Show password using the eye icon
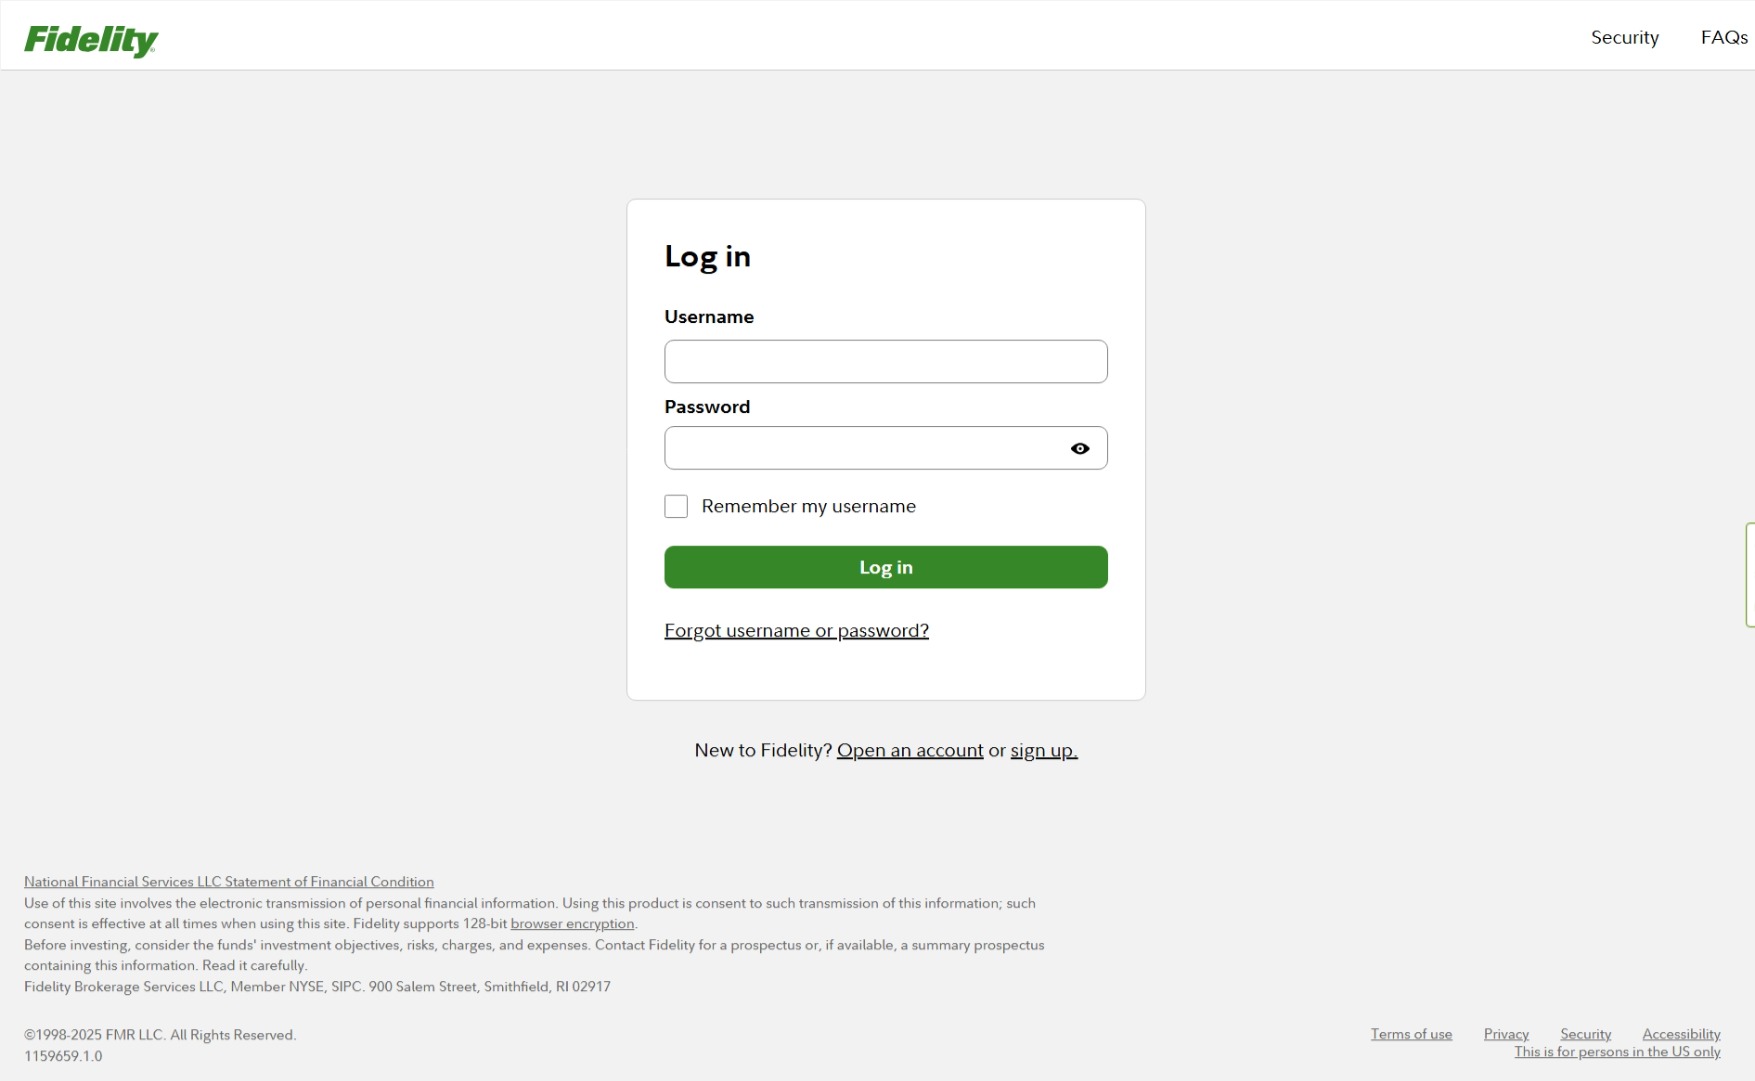The image size is (1755, 1081). (1080, 449)
